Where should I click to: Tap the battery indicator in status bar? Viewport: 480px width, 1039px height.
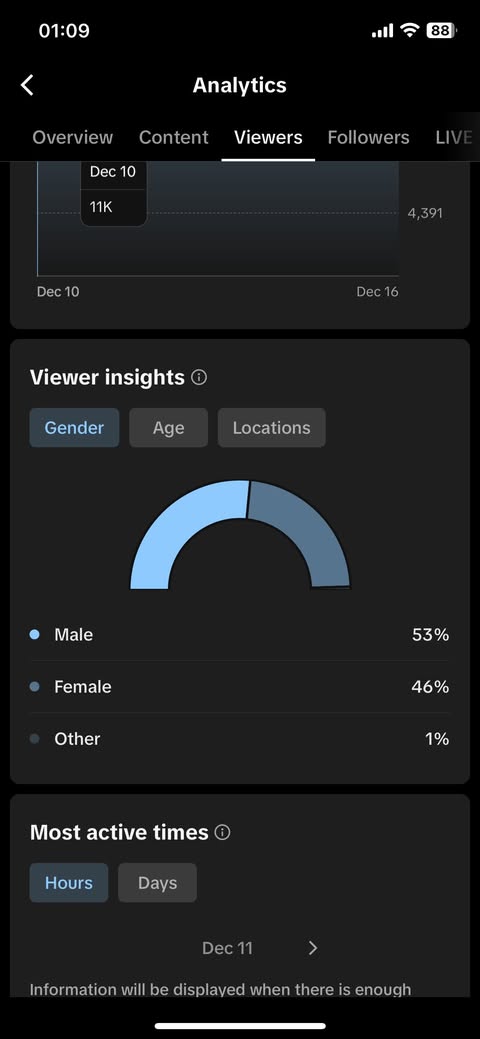click(x=442, y=30)
